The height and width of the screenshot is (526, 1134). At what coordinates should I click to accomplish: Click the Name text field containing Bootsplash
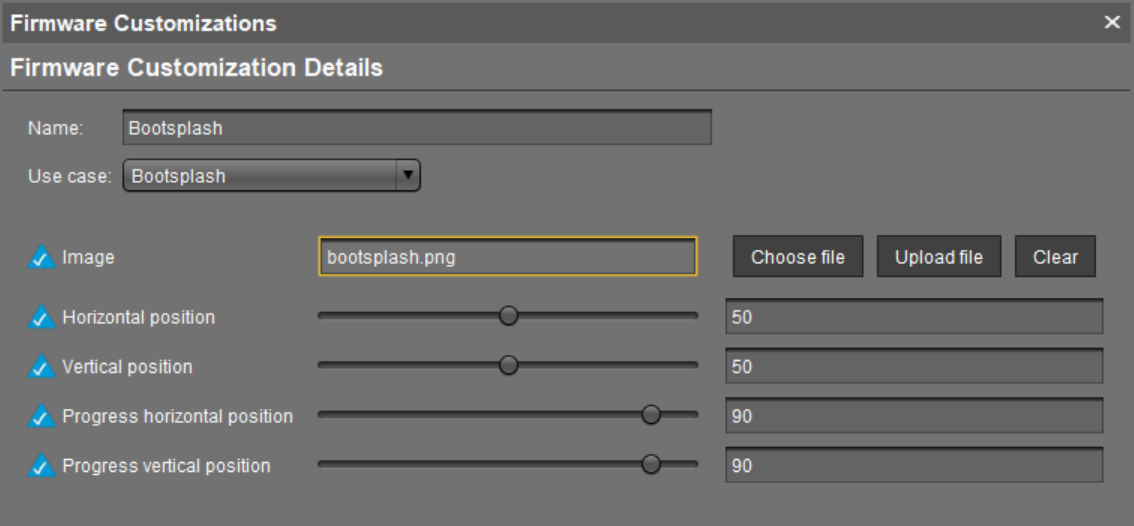coord(416,128)
